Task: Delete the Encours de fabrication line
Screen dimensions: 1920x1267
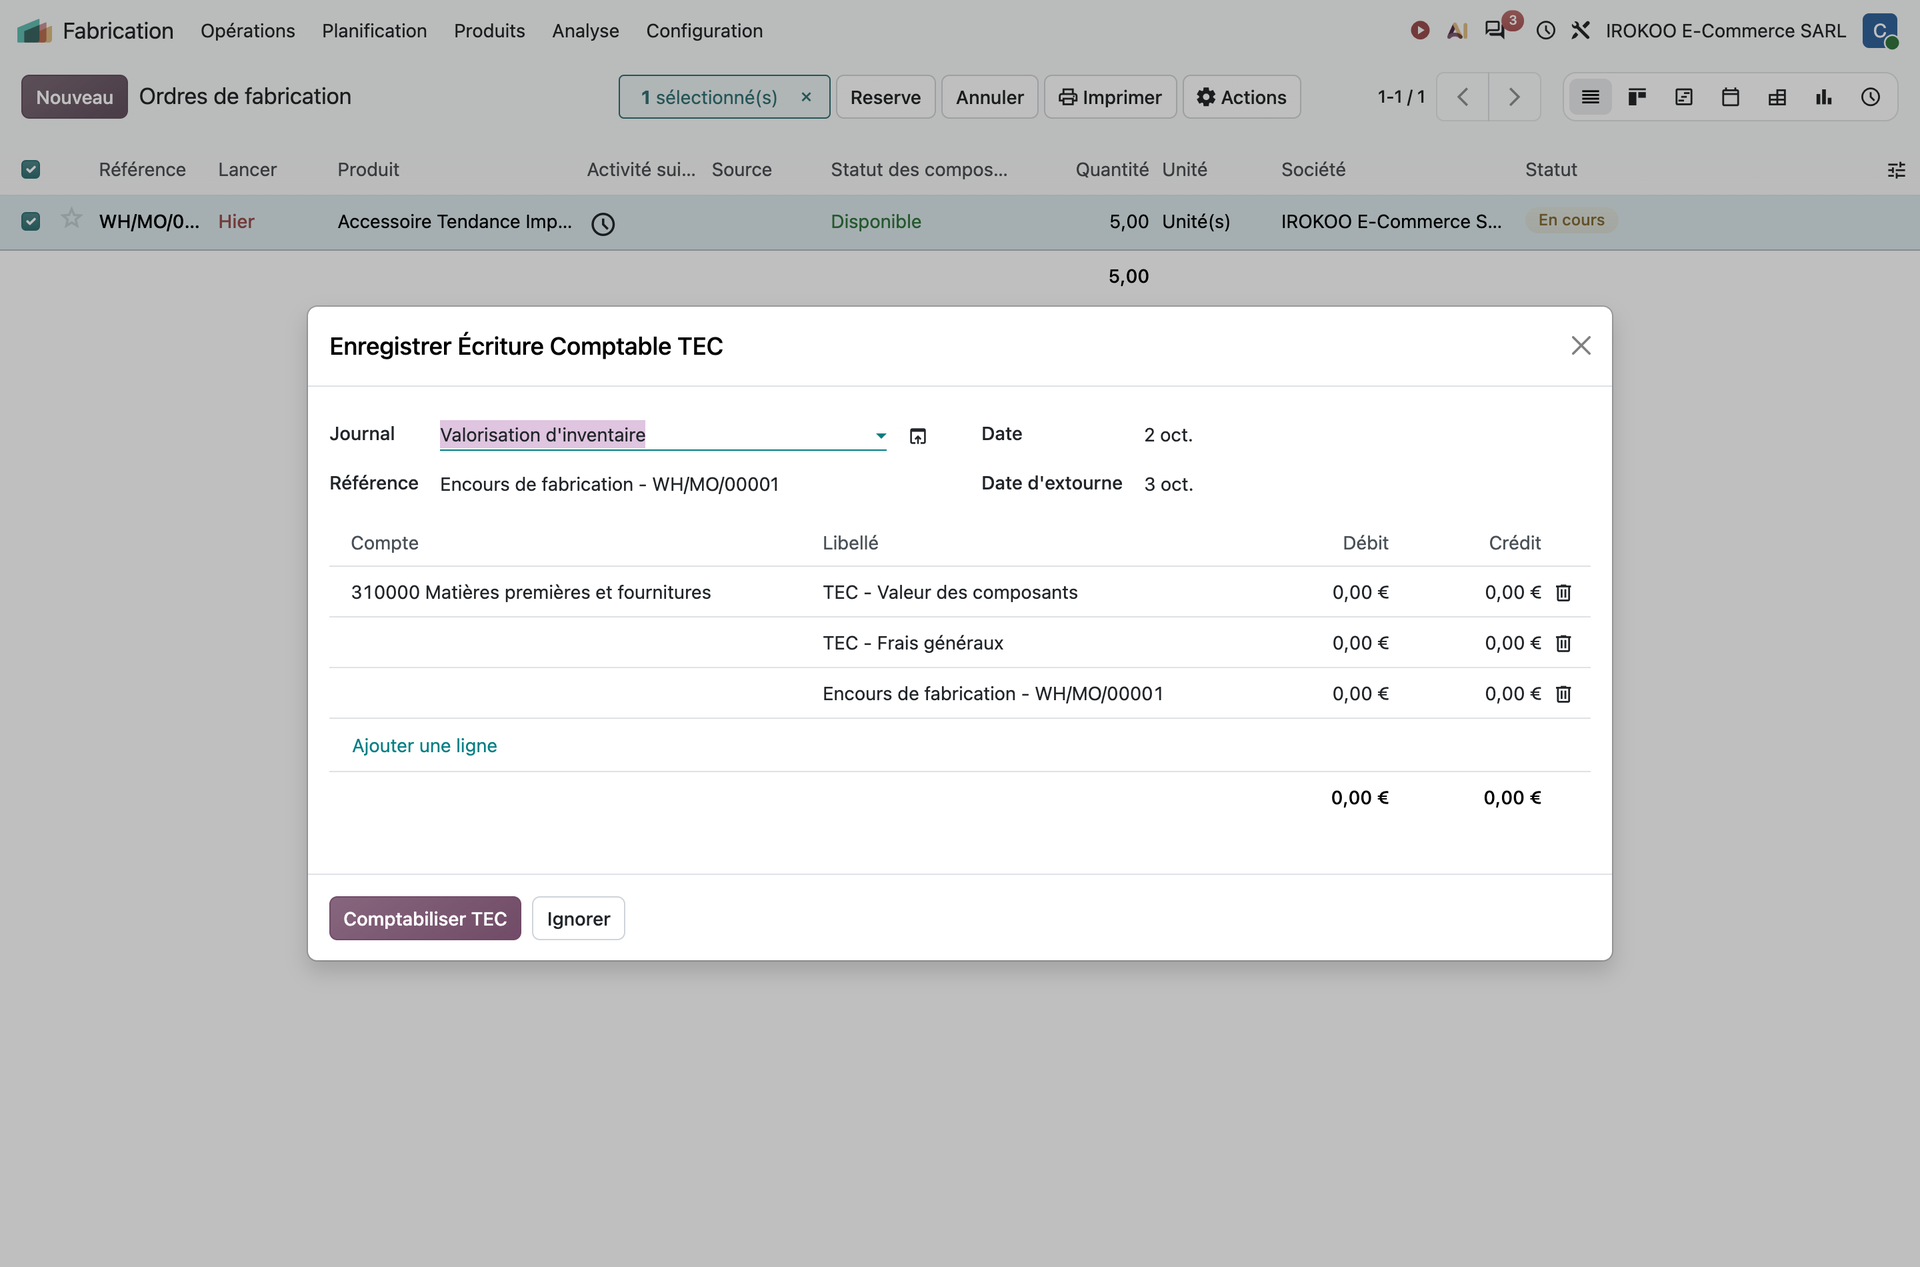Action: tap(1564, 694)
